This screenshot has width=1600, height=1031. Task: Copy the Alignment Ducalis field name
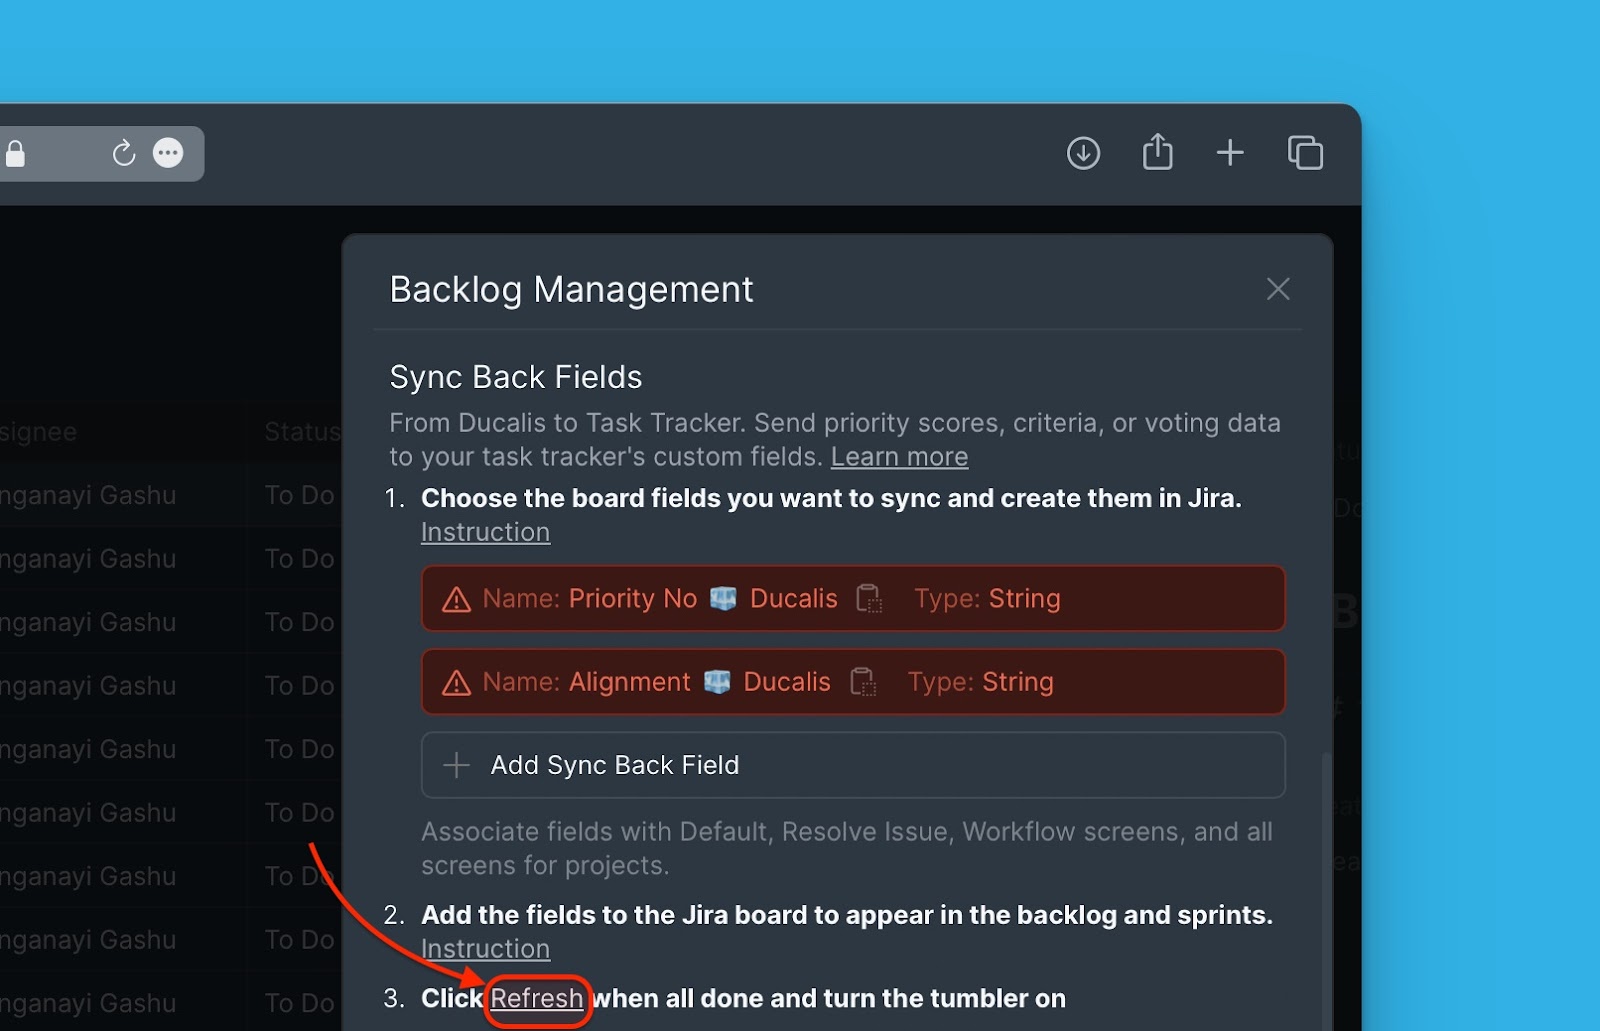[862, 681]
